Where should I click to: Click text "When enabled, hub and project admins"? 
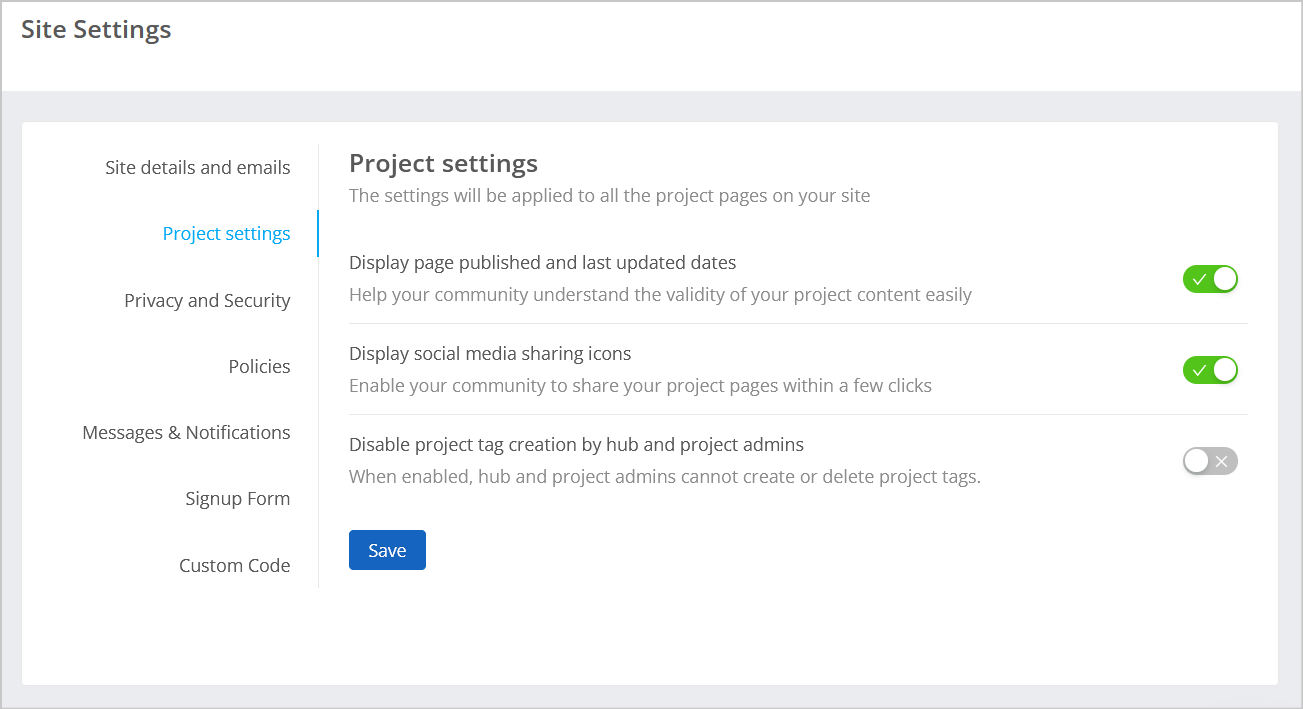[665, 477]
